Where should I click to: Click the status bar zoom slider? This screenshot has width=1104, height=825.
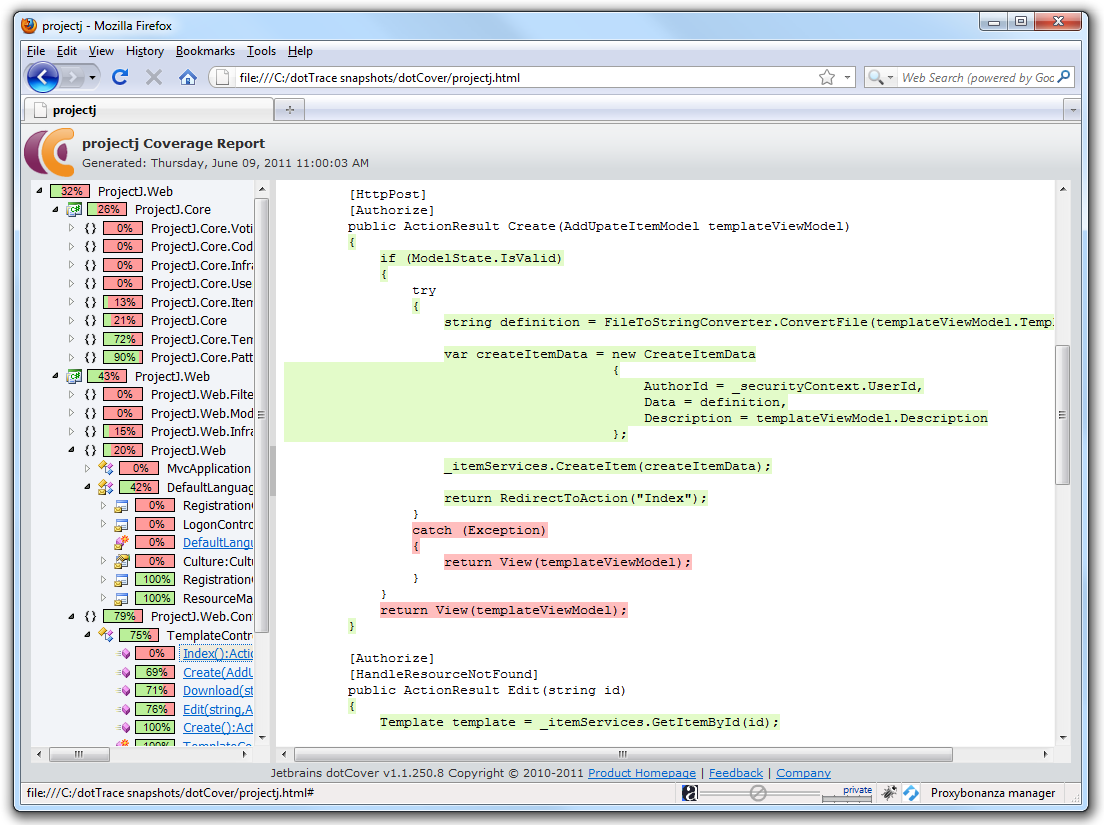(759, 793)
